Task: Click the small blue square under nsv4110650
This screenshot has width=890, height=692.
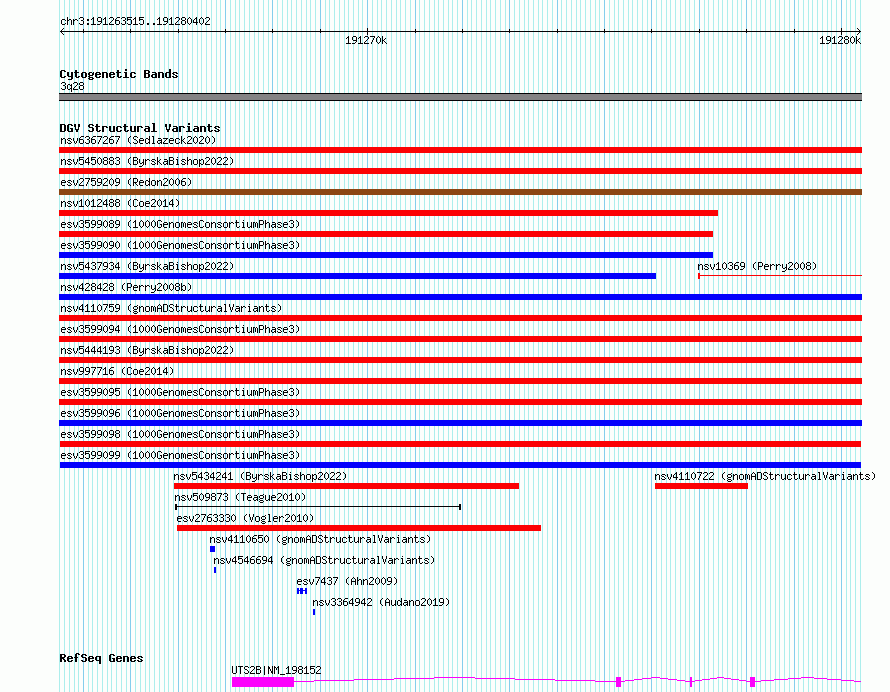Action: 212,549
